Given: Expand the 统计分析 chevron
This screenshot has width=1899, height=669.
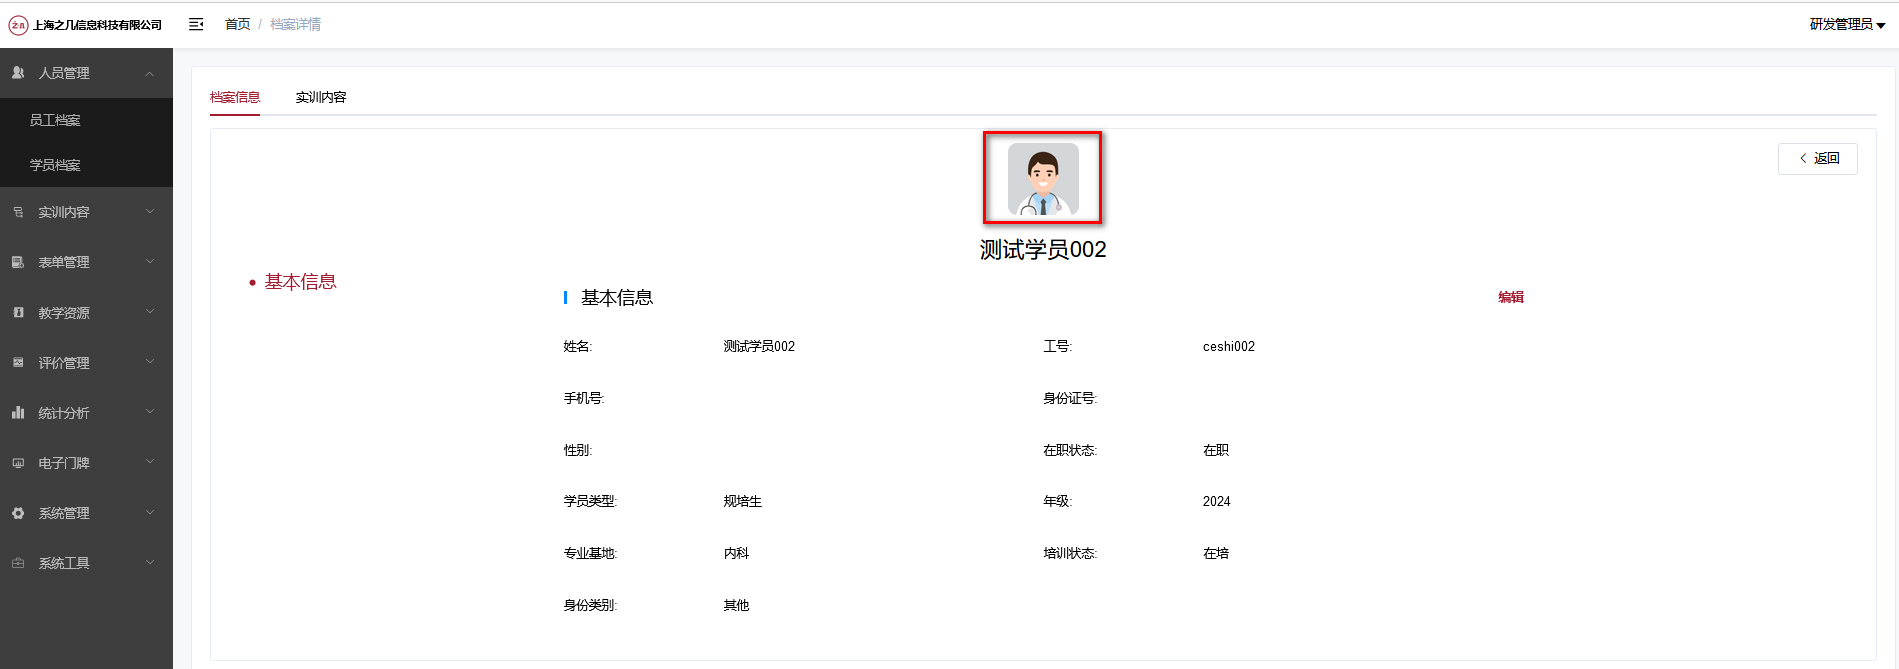Looking at the screenshot, I should coord(150,412).
